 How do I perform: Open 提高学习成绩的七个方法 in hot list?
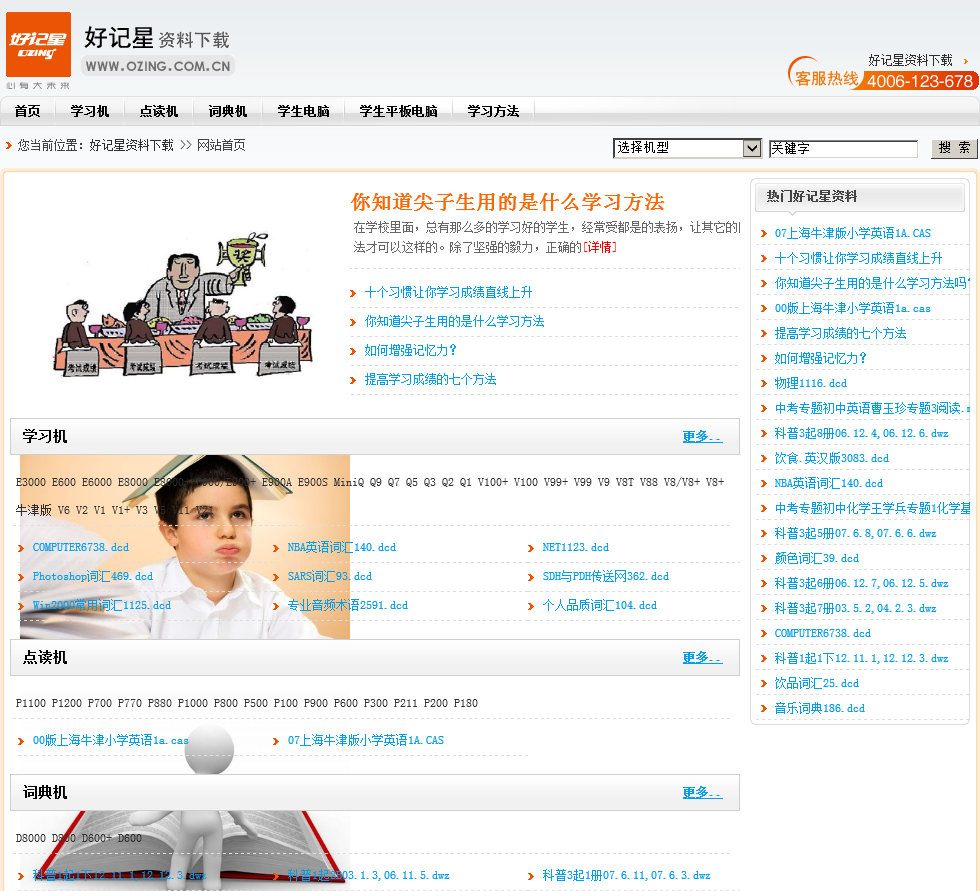840,334
